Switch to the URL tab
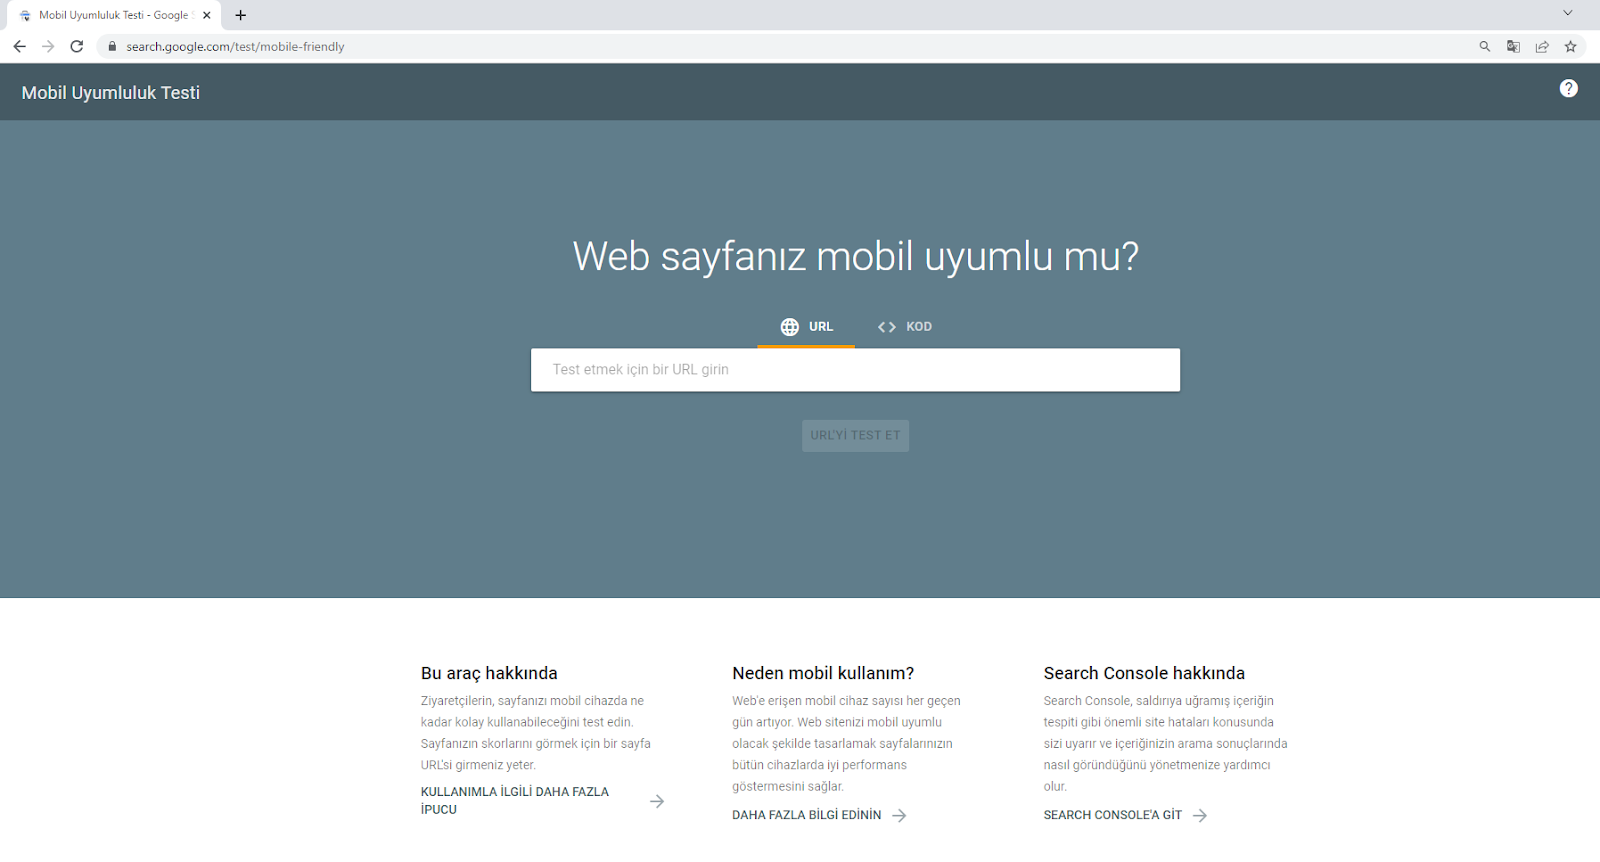Screen dimensions: 1600x862 click(806, 327)
